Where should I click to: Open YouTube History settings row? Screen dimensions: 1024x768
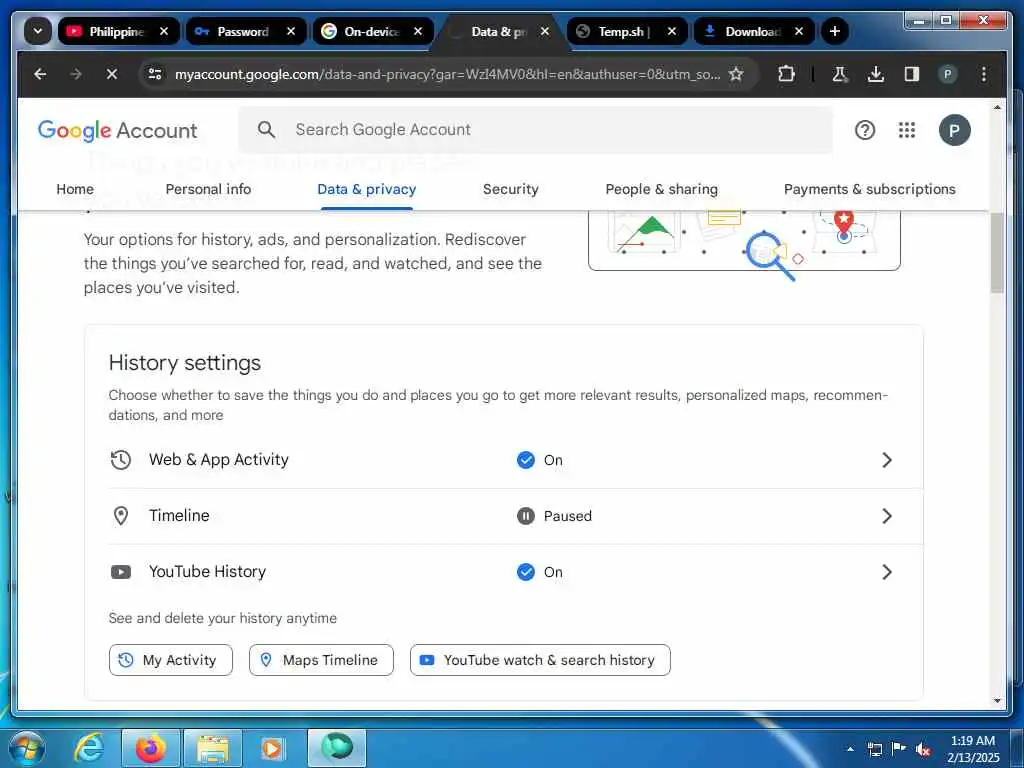click(516, 572)
